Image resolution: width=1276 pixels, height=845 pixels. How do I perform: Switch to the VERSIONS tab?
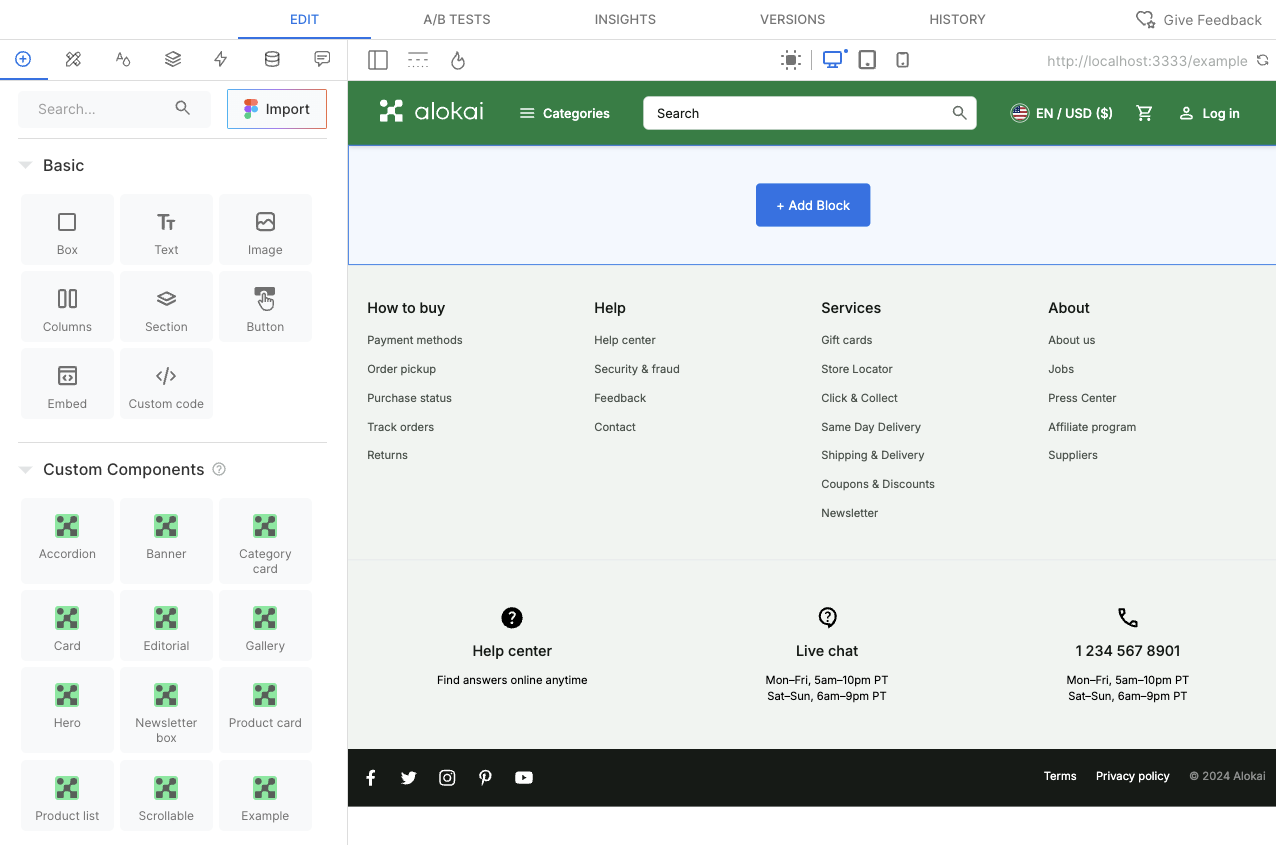[x=793, y=19]
